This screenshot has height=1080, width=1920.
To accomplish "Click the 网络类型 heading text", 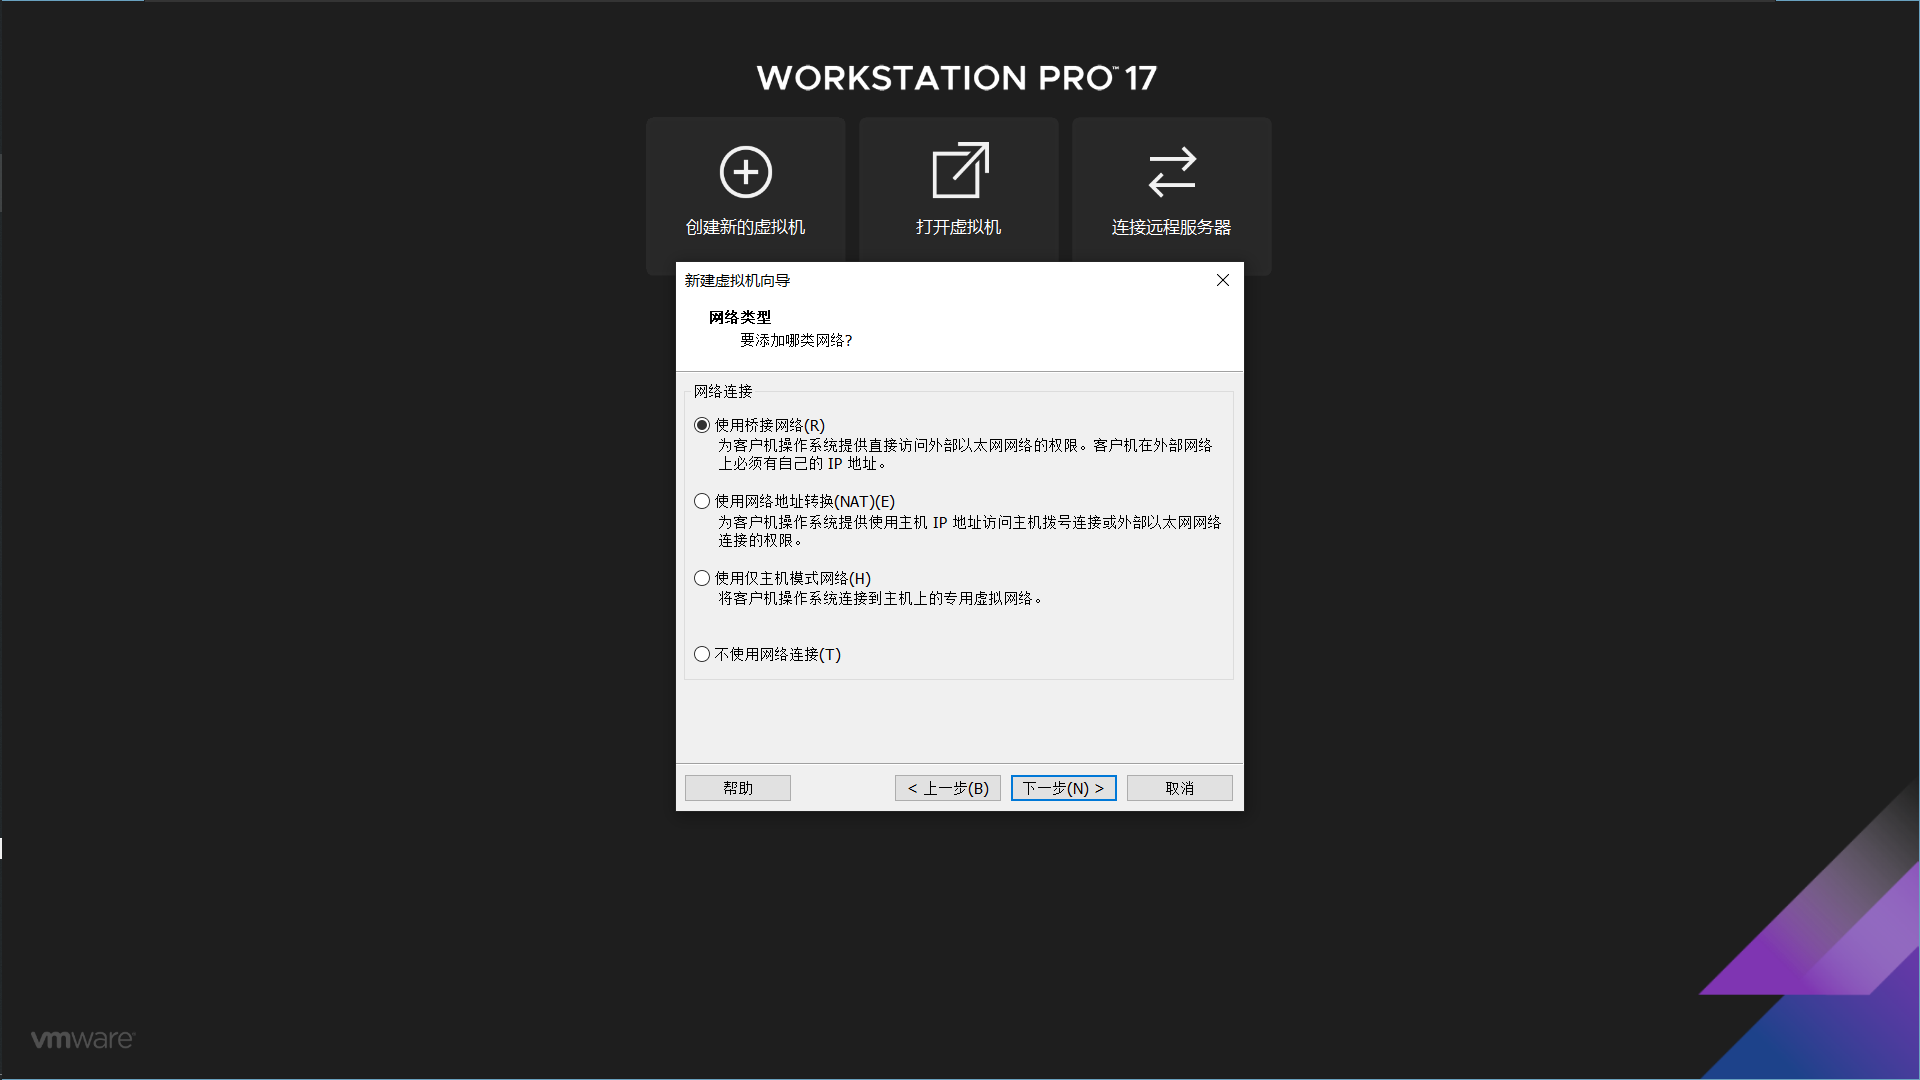I will pyautogui.click(x=740, y=317).
